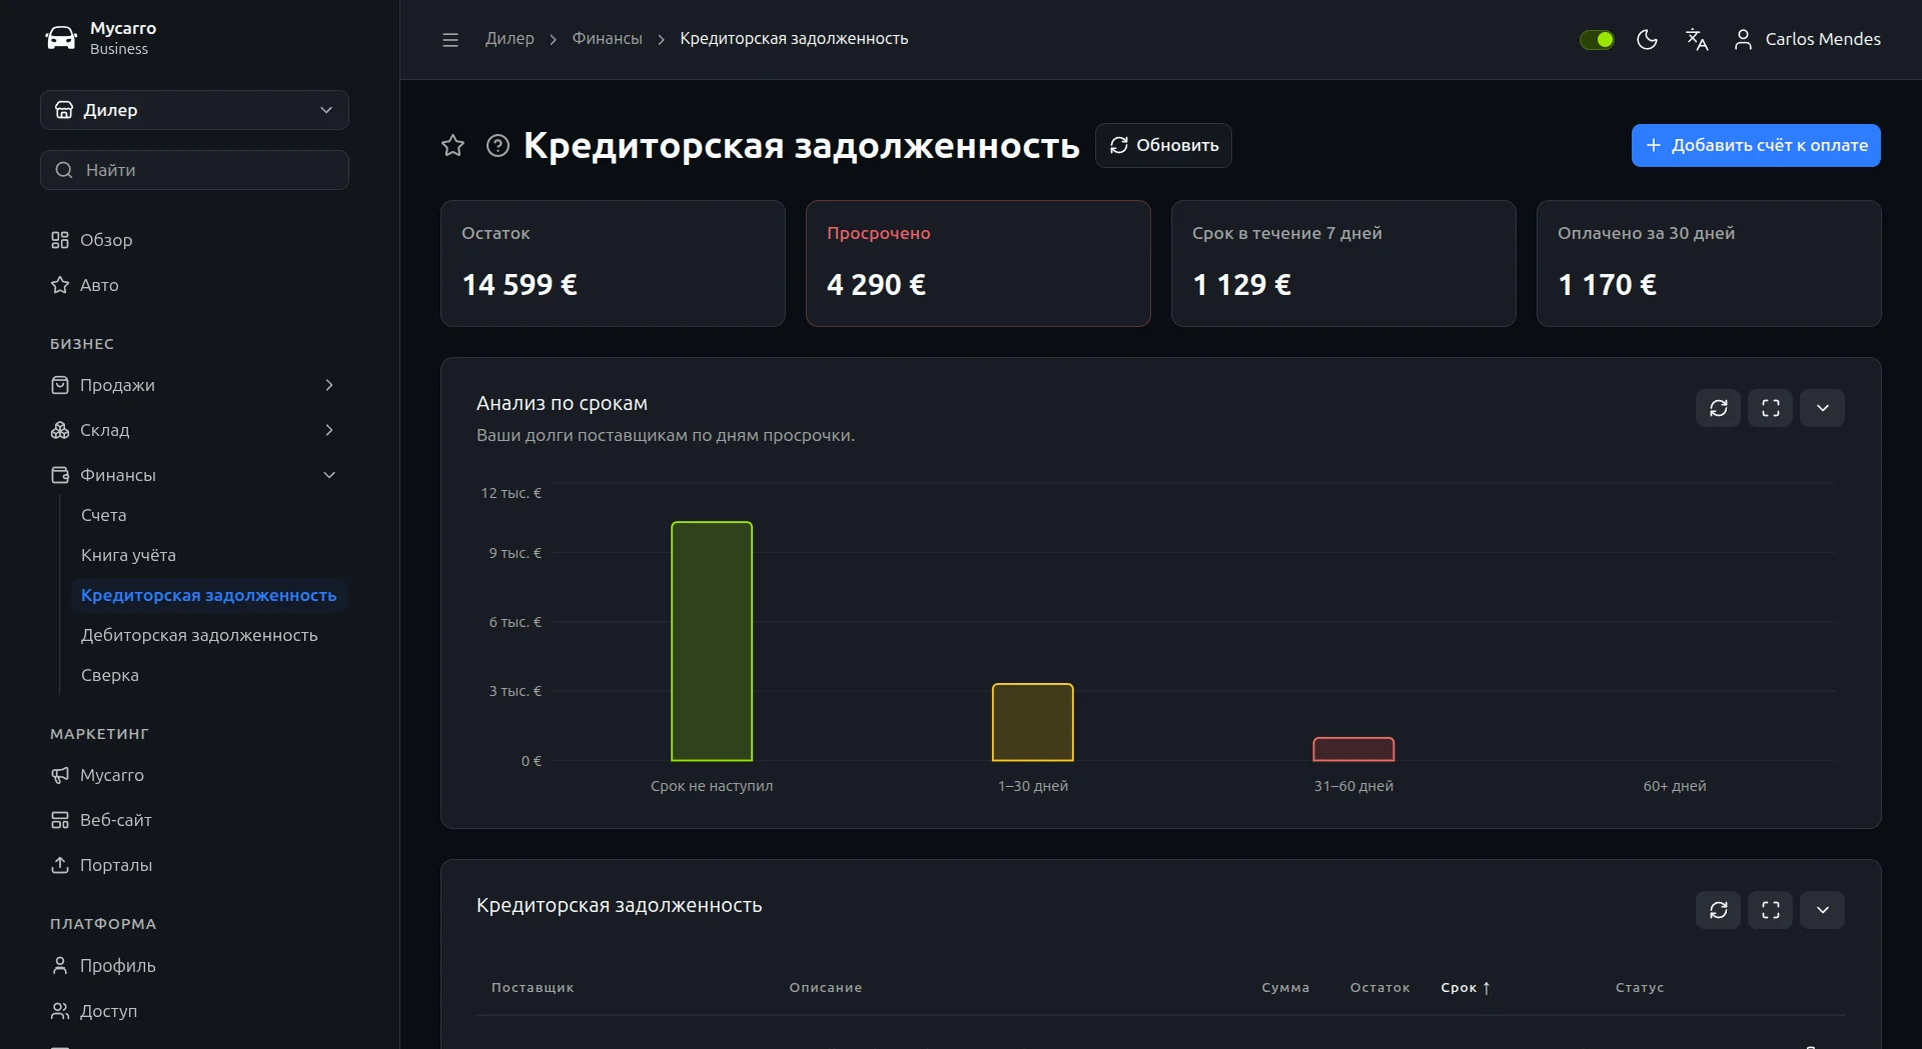
Task: Sort table by Статус column
Action: pyautogui.click(x=1639, y=988)
